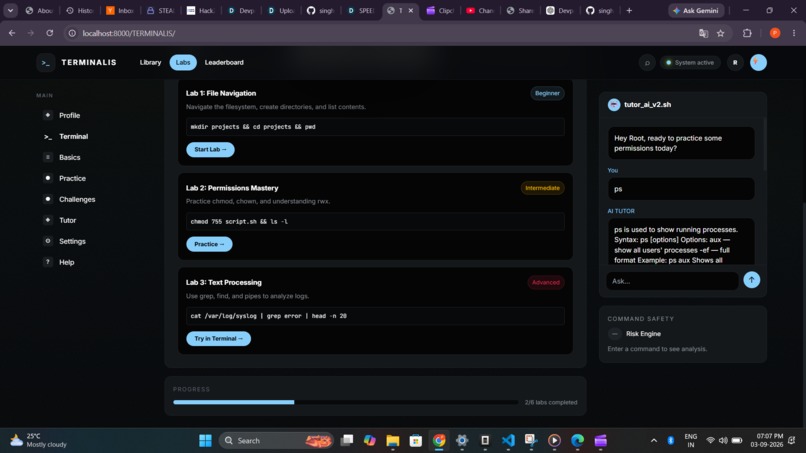Open Task View on the taskbar
This screenshot has height=453, width=806.
[347, 441]
